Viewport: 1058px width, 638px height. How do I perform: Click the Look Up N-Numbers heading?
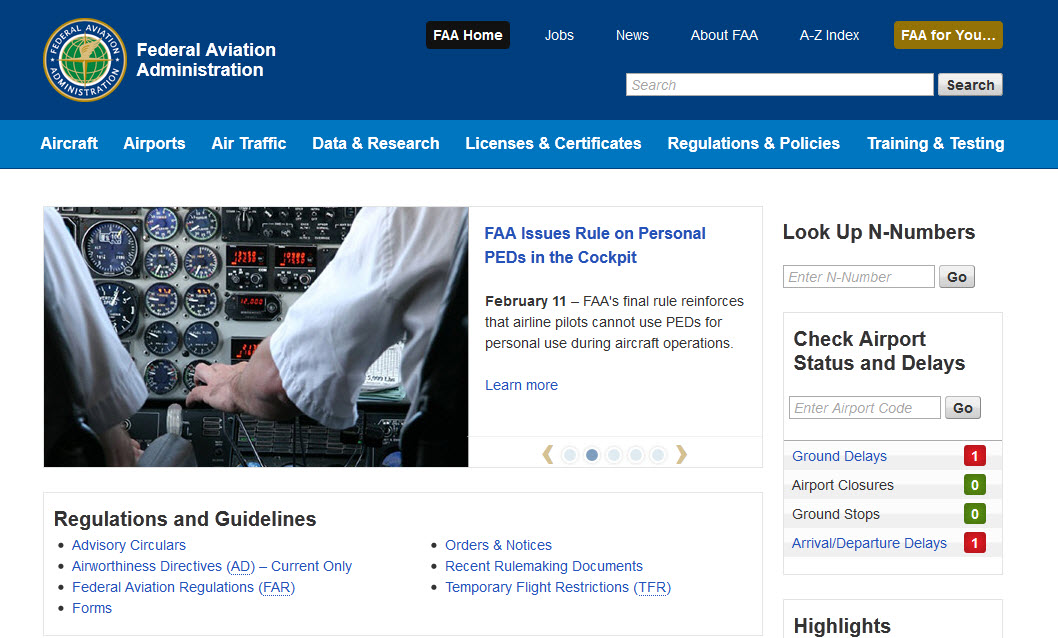point(879,232)
